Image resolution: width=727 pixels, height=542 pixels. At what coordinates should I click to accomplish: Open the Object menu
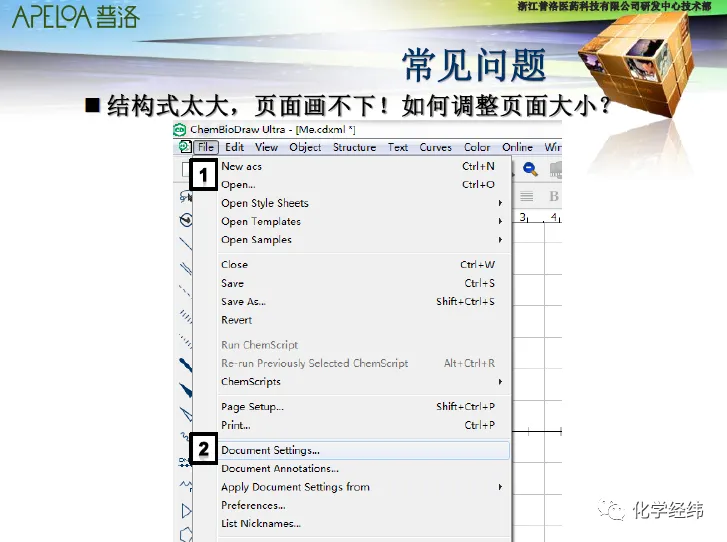click(x=305, y=147)
